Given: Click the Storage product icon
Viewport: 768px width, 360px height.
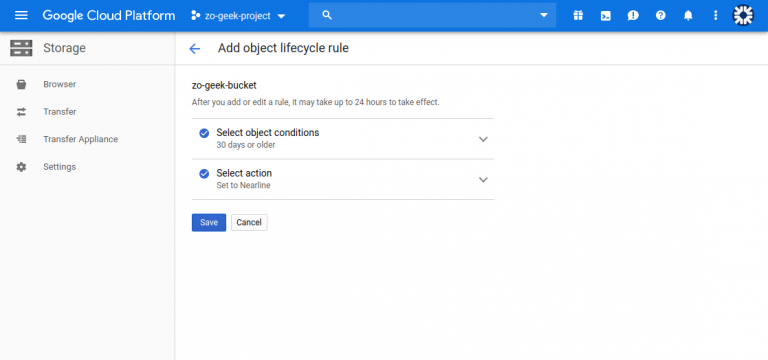Looking at the screenshot, I should tap(21, 48).
